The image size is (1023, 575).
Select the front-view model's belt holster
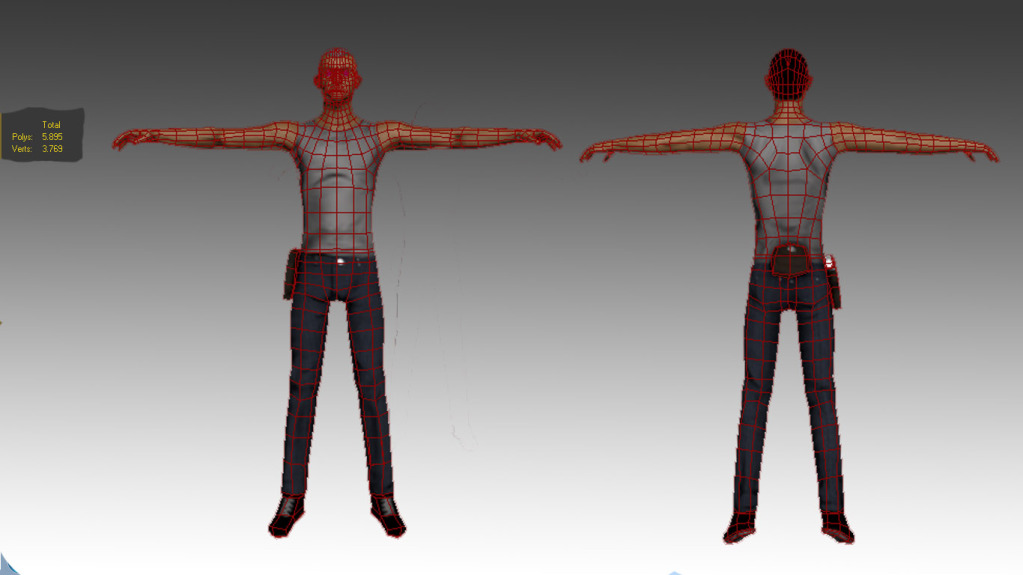point(292,274)
